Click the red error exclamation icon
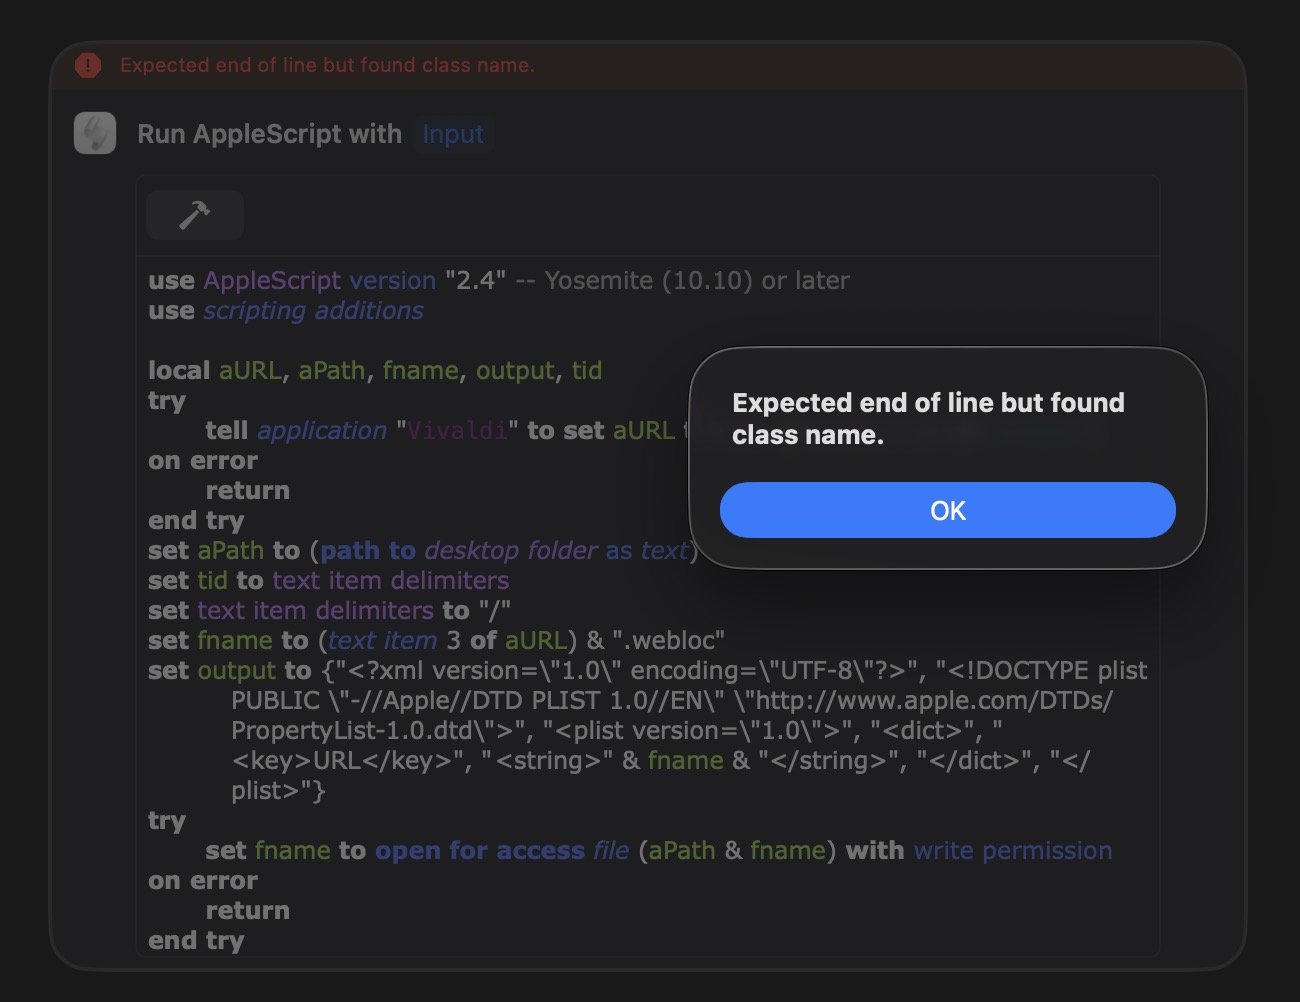Screen dimensions: 1300x1002 point(88,66)
